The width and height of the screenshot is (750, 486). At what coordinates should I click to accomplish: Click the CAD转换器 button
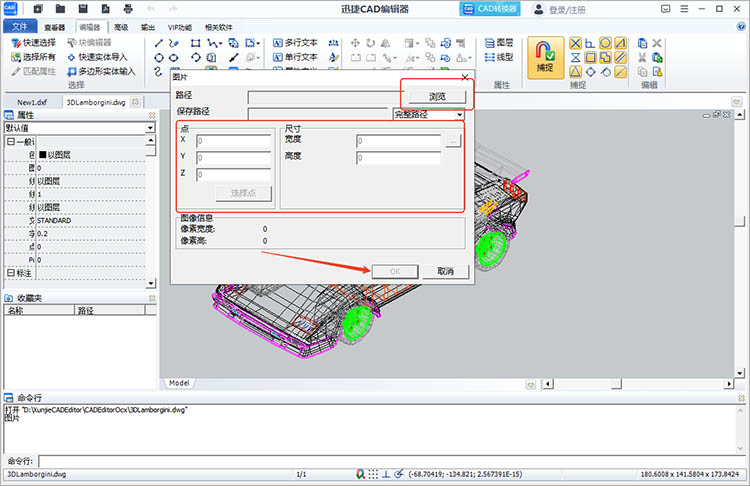click(490, 9)
